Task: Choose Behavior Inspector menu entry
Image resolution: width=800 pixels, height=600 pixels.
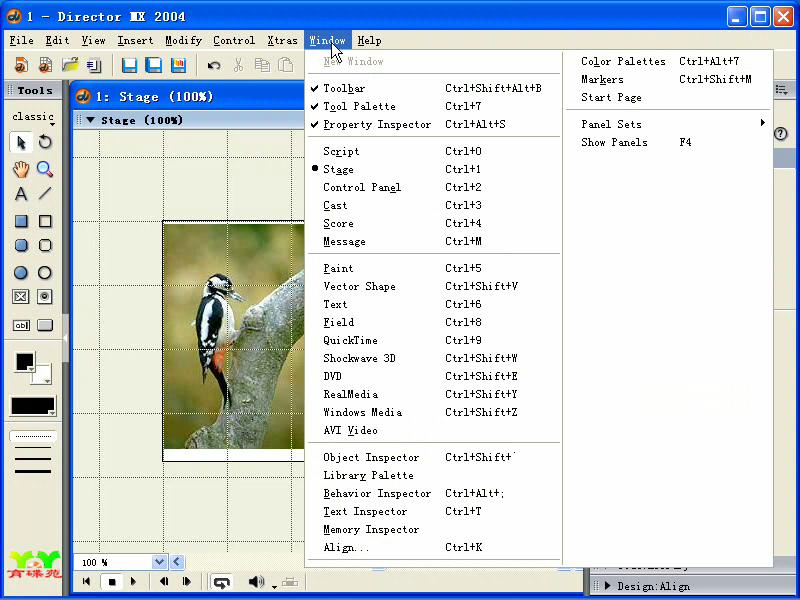Action: click(x=434, y=493)
